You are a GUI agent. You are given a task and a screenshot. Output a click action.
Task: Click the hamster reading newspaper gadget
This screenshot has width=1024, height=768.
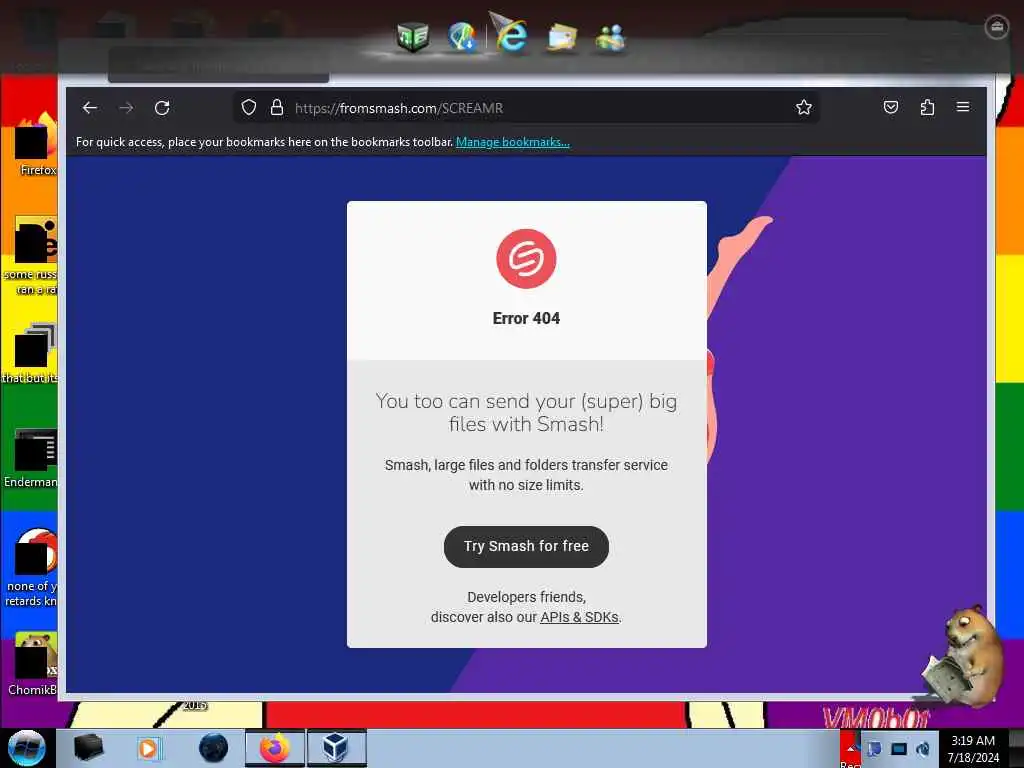[x=963, y=655]
